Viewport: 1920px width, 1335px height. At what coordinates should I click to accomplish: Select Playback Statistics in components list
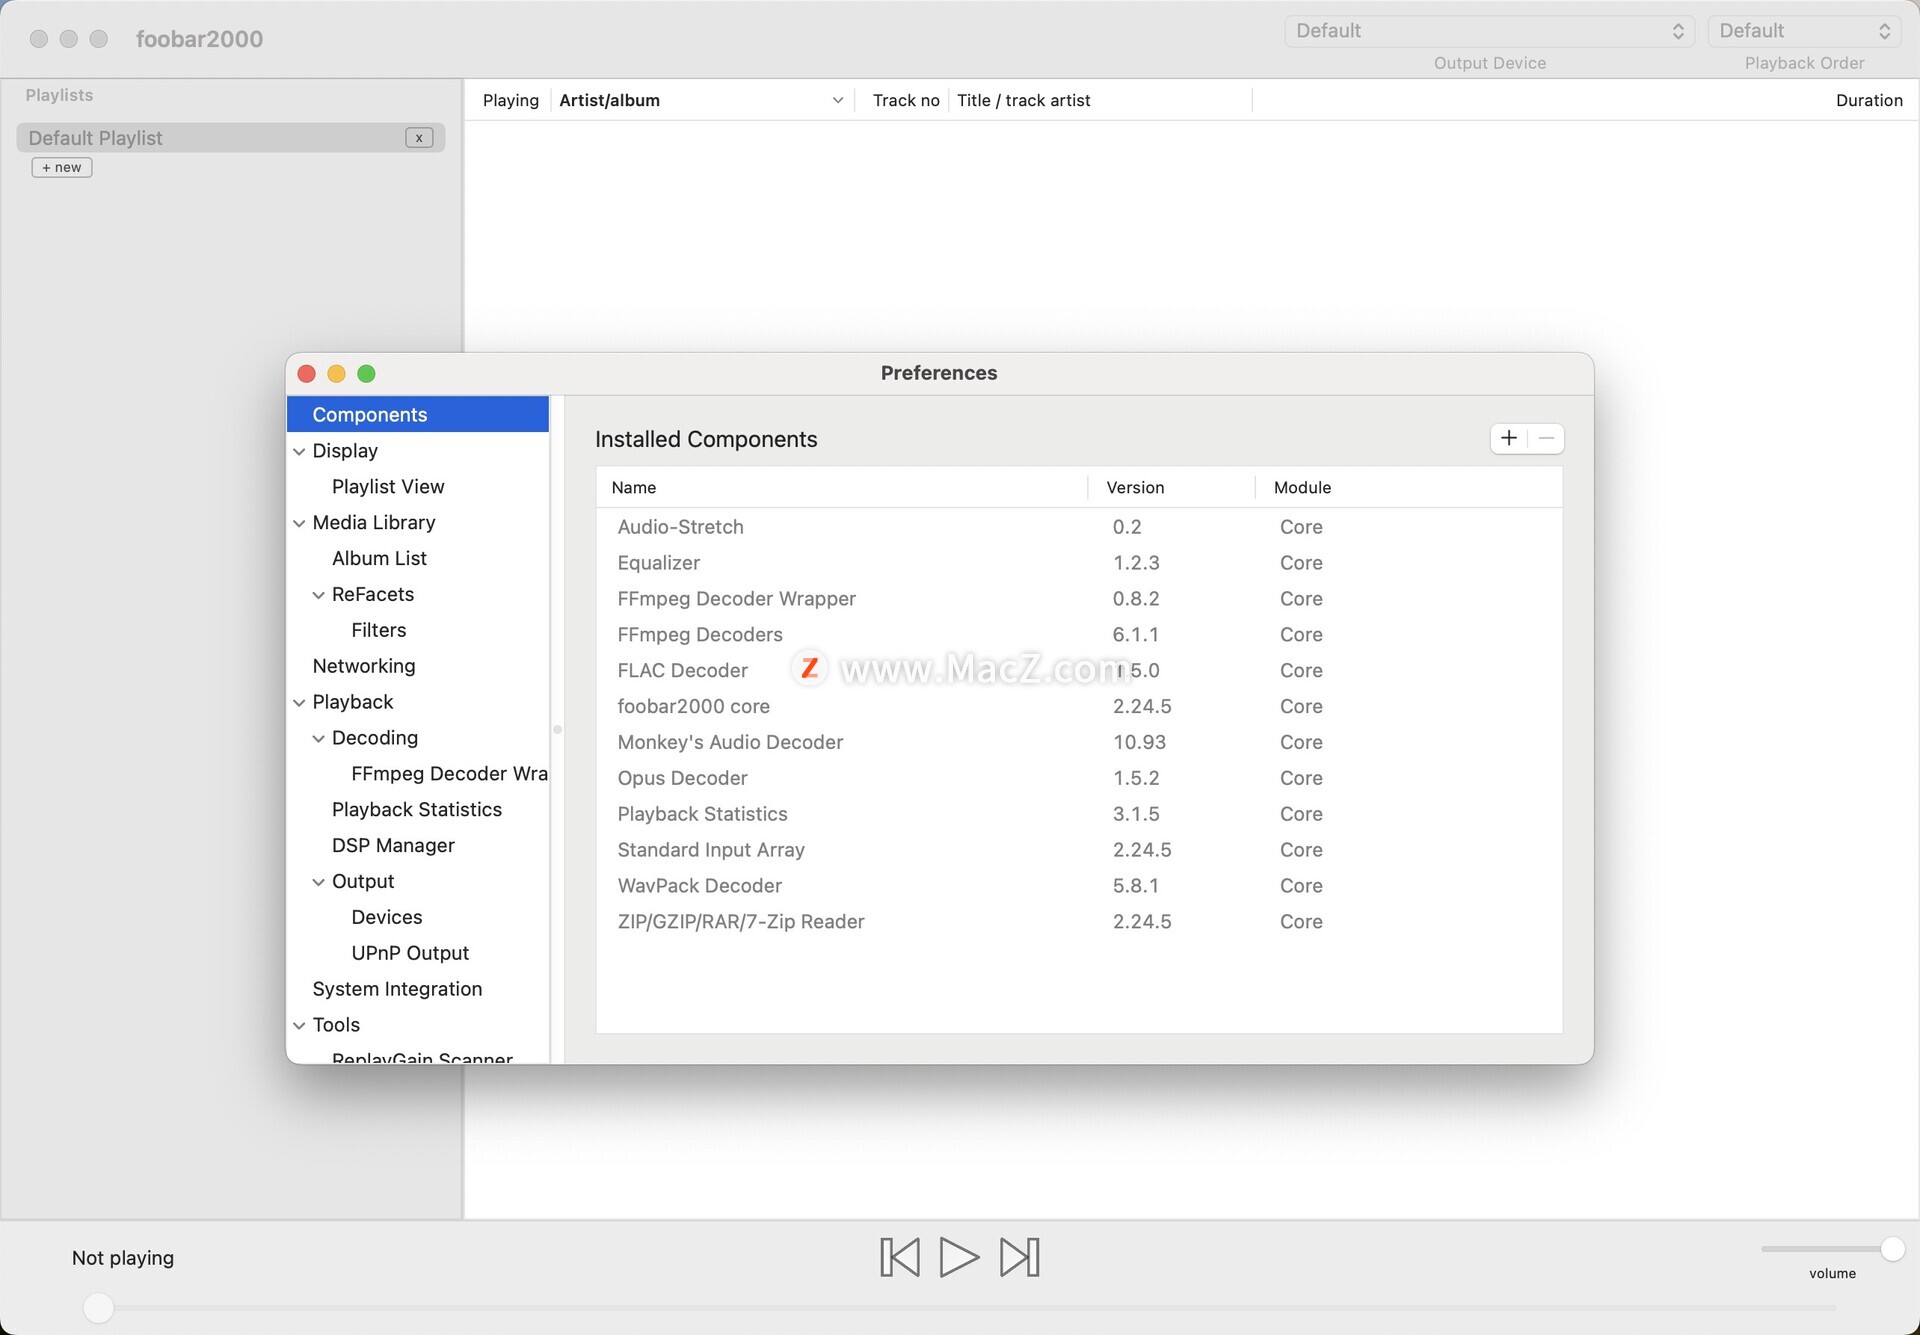pyautogui.click(x=1079, y=814)
